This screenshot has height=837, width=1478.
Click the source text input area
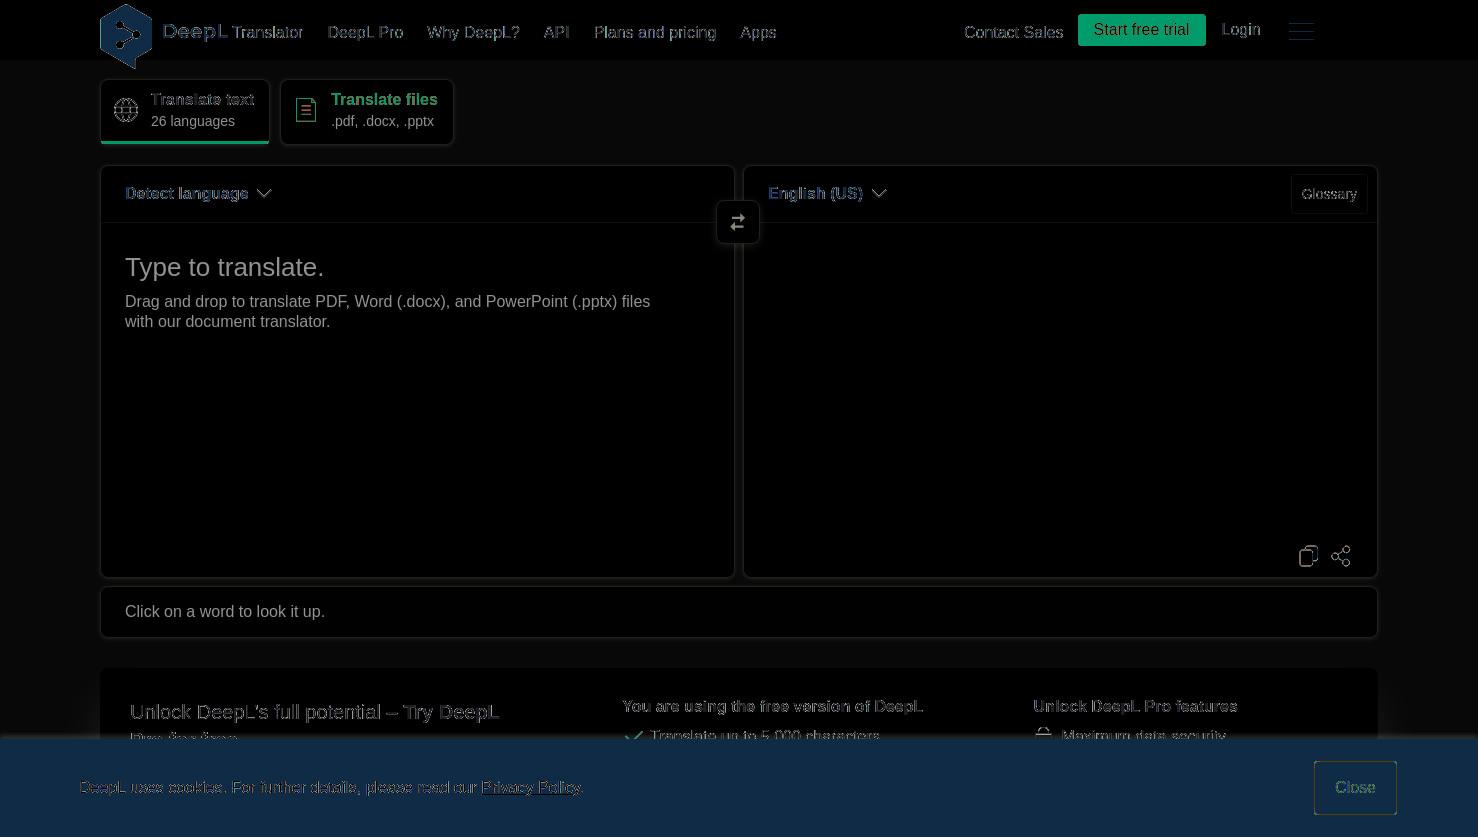tap(418, 399)
